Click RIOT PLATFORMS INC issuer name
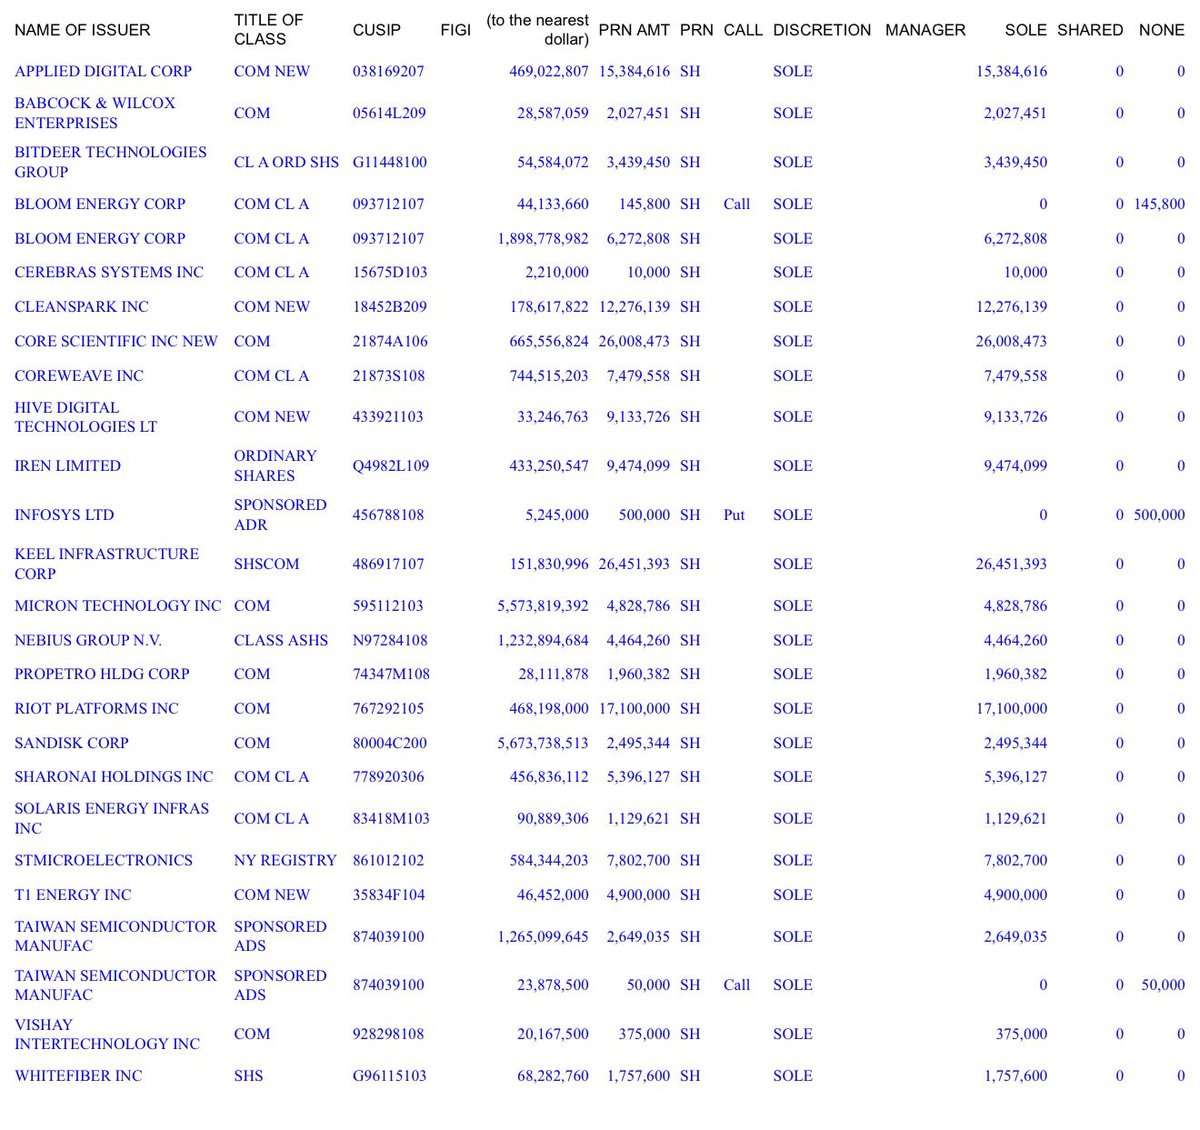Image resolution: width=1200 pixels, height=1130 pixels. [x=96, y=708]
